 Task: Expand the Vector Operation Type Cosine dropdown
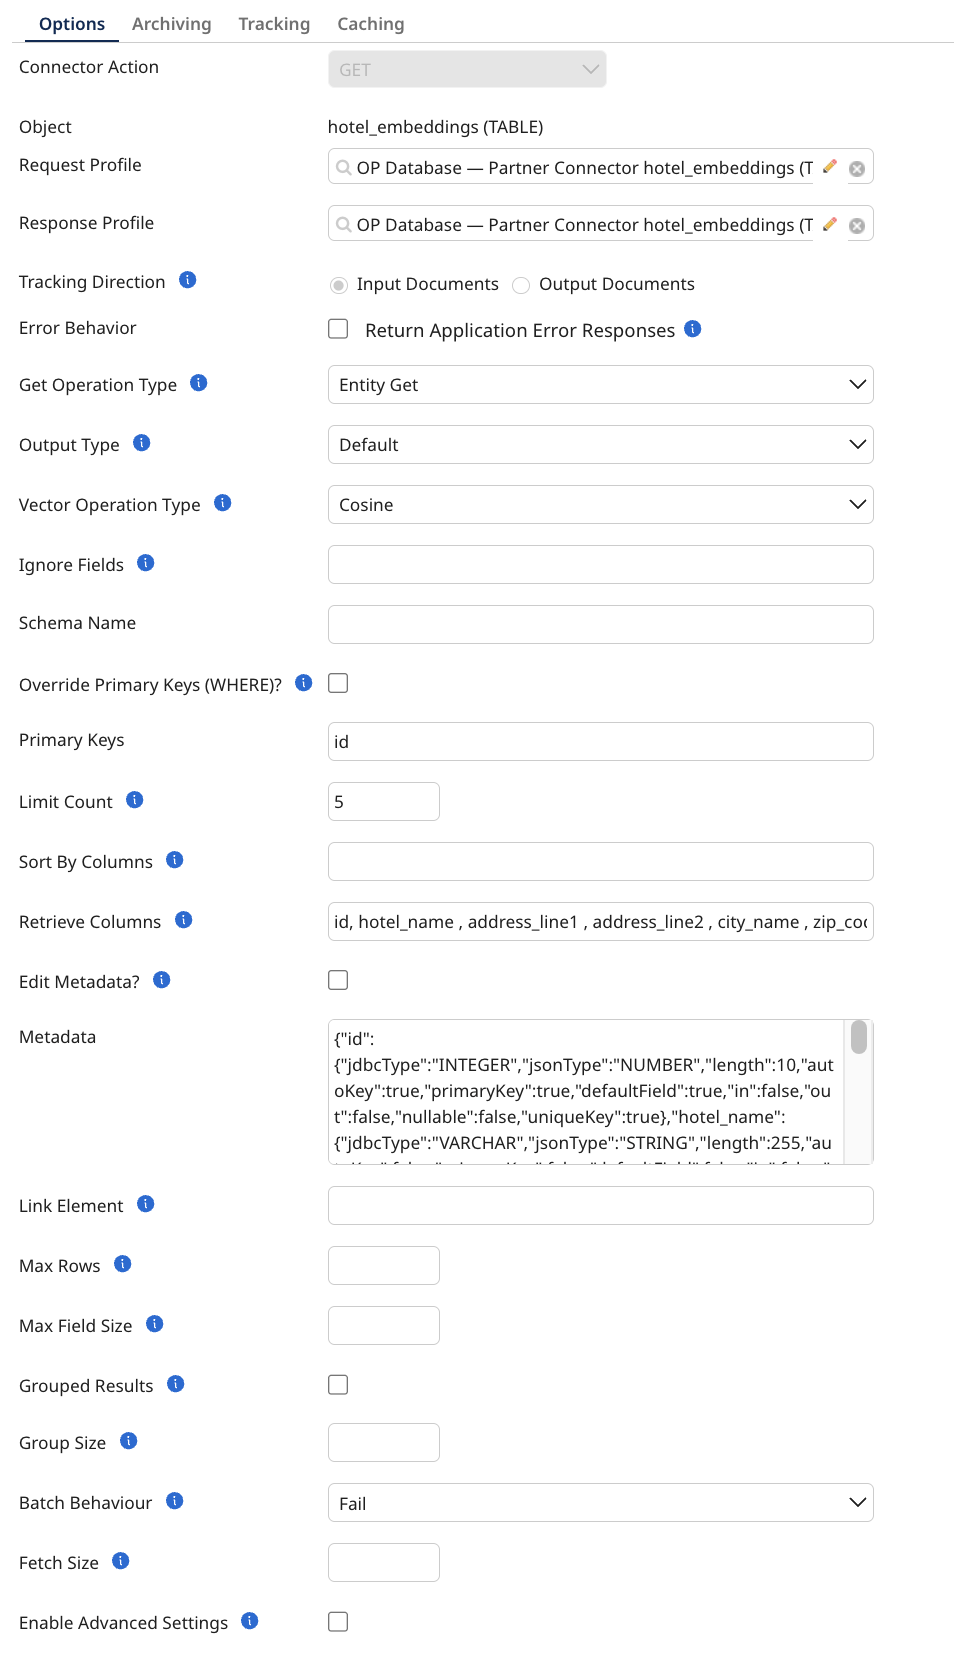[x=600, y=505]
